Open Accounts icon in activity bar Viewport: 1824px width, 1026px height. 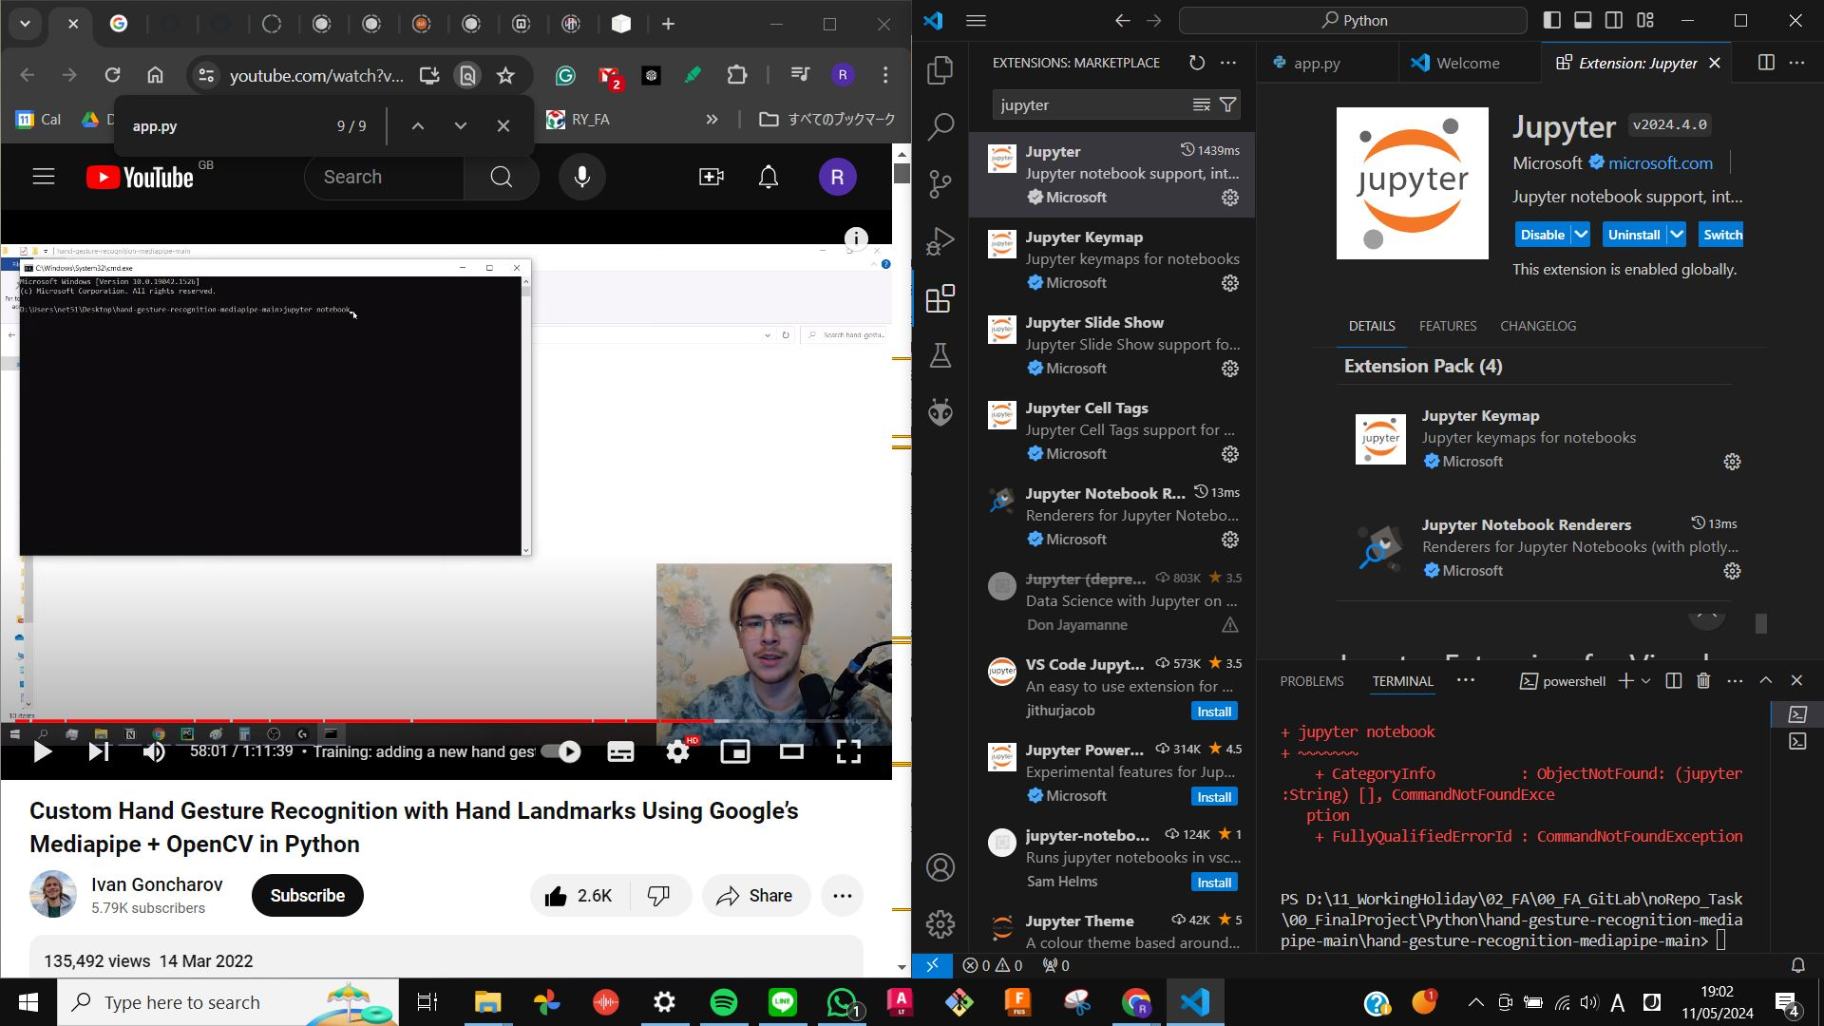pyautogui.click(x=940, y=867)
